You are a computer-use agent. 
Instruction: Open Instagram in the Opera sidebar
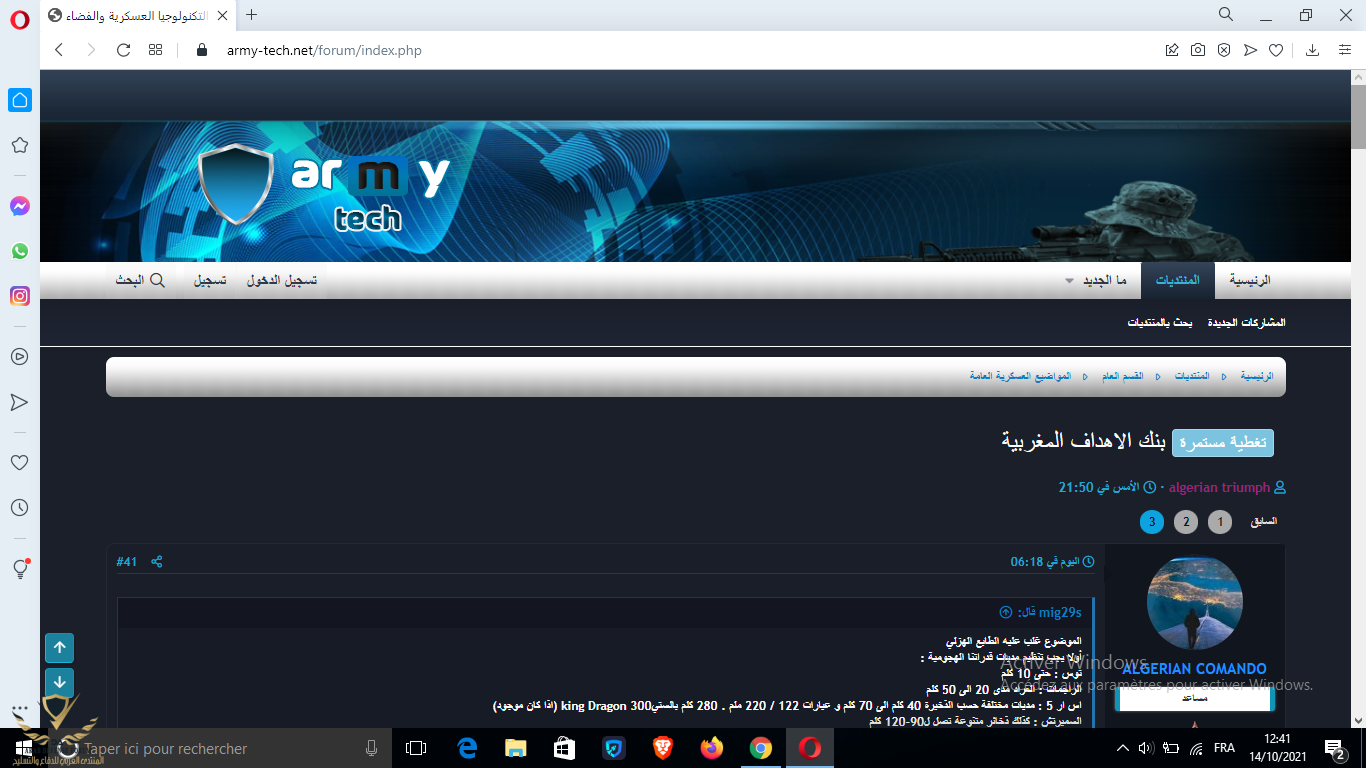[x=19, y=296]
